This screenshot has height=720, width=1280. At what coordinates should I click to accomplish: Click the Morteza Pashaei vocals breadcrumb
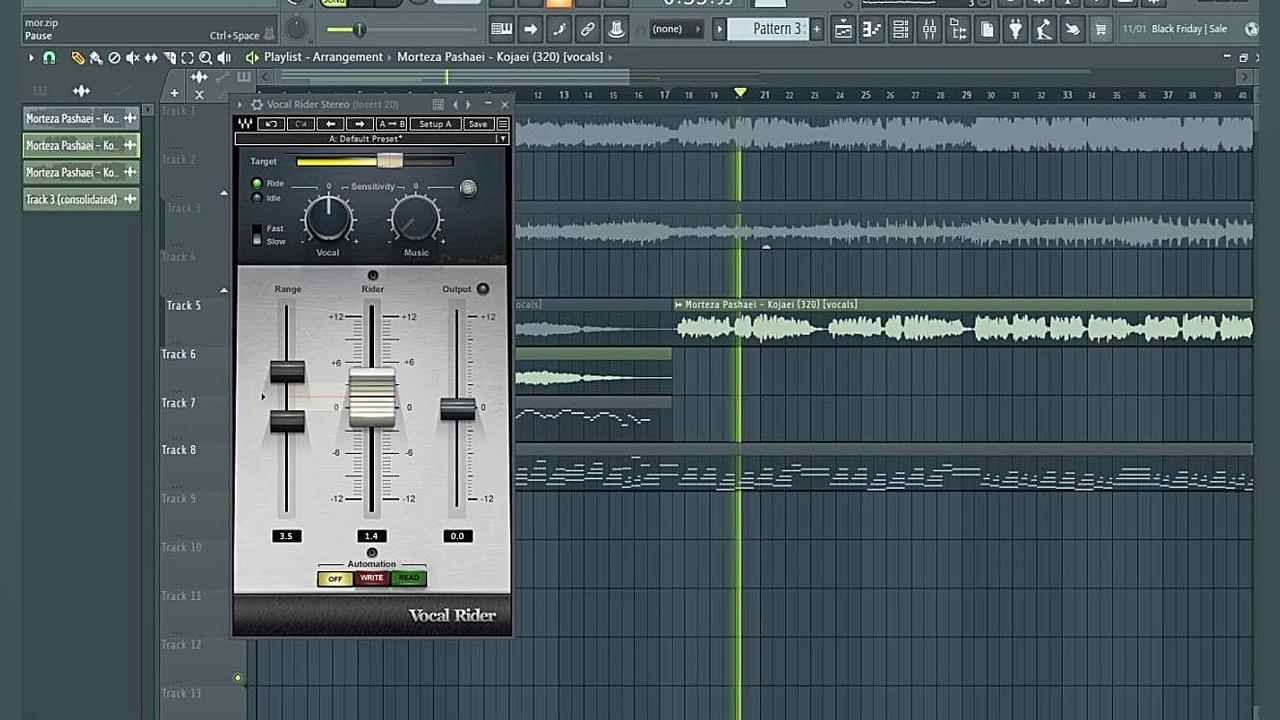click(x=500, y=57)
